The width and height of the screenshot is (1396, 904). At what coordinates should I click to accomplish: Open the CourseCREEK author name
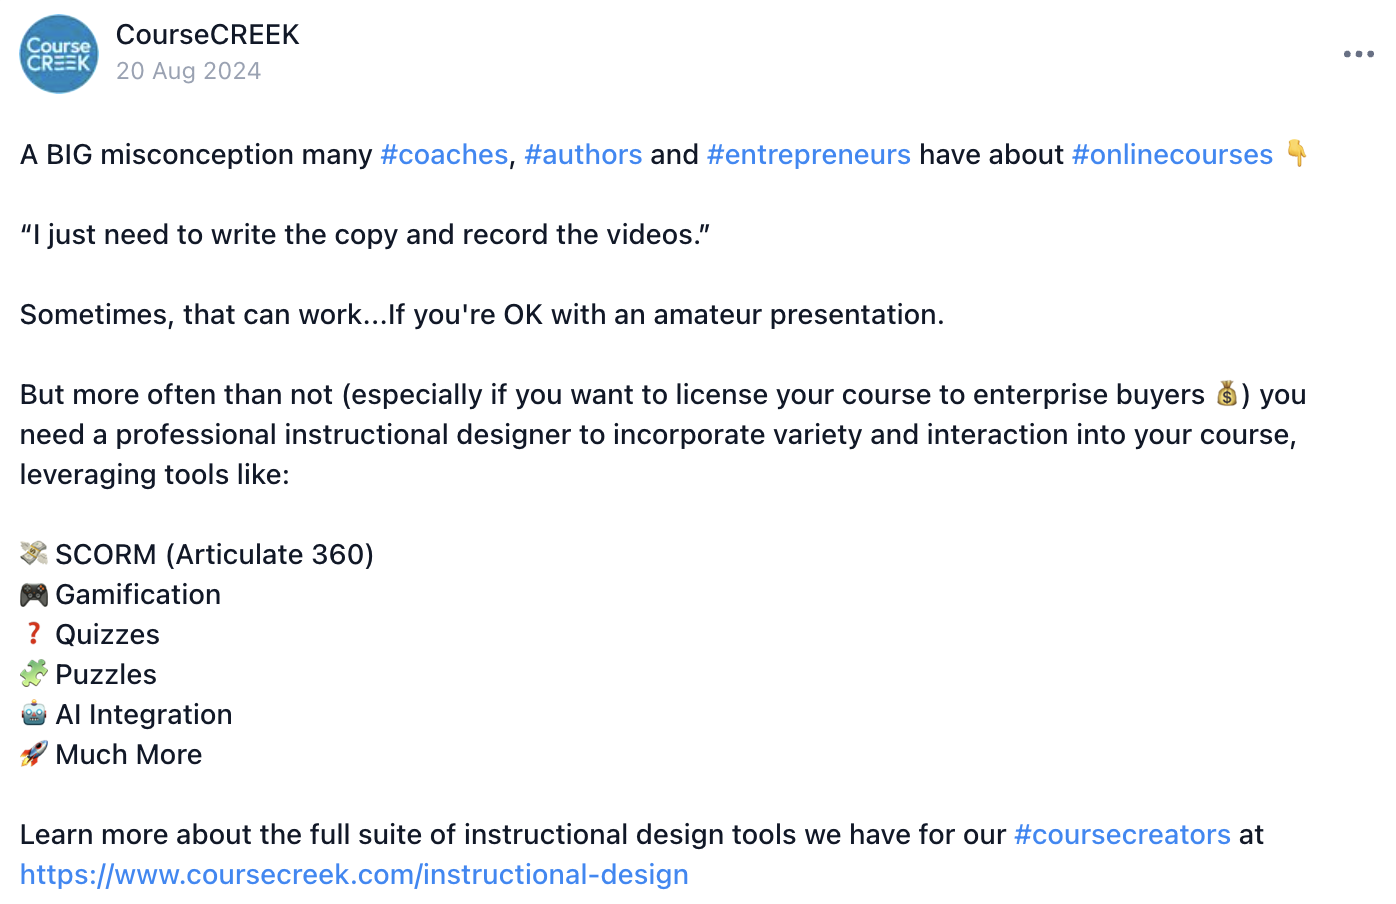pyautogui.click(x=208, y=35)
